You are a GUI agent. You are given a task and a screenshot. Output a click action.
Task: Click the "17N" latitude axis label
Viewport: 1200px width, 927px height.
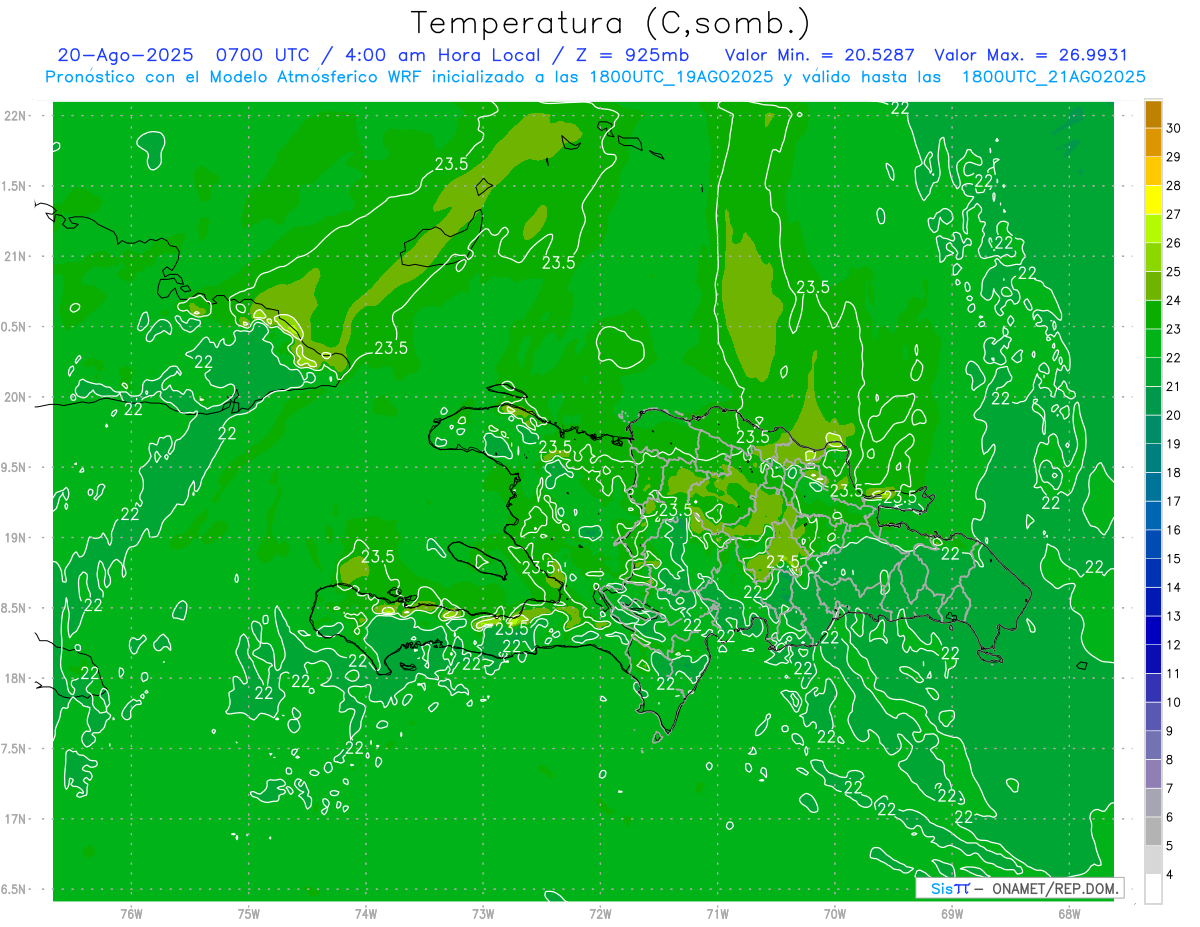(15, 820)
